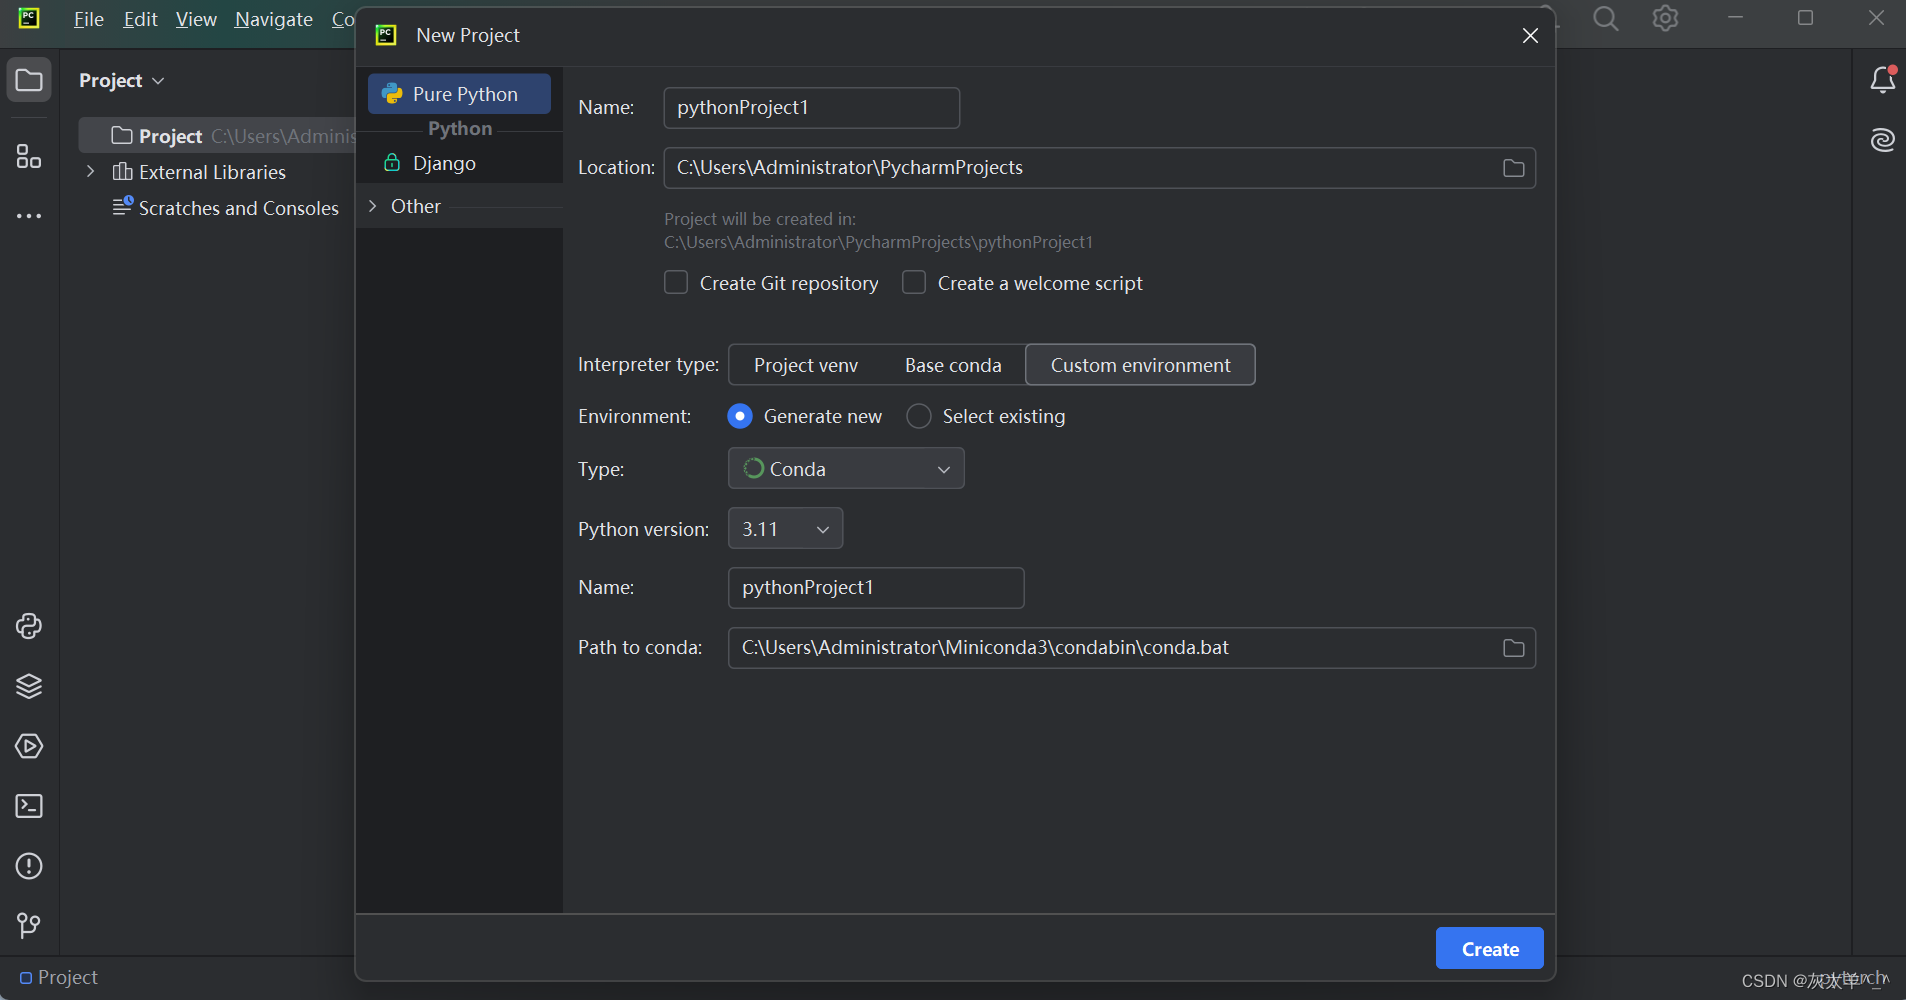Open the Git version control icon

(29, 926)
